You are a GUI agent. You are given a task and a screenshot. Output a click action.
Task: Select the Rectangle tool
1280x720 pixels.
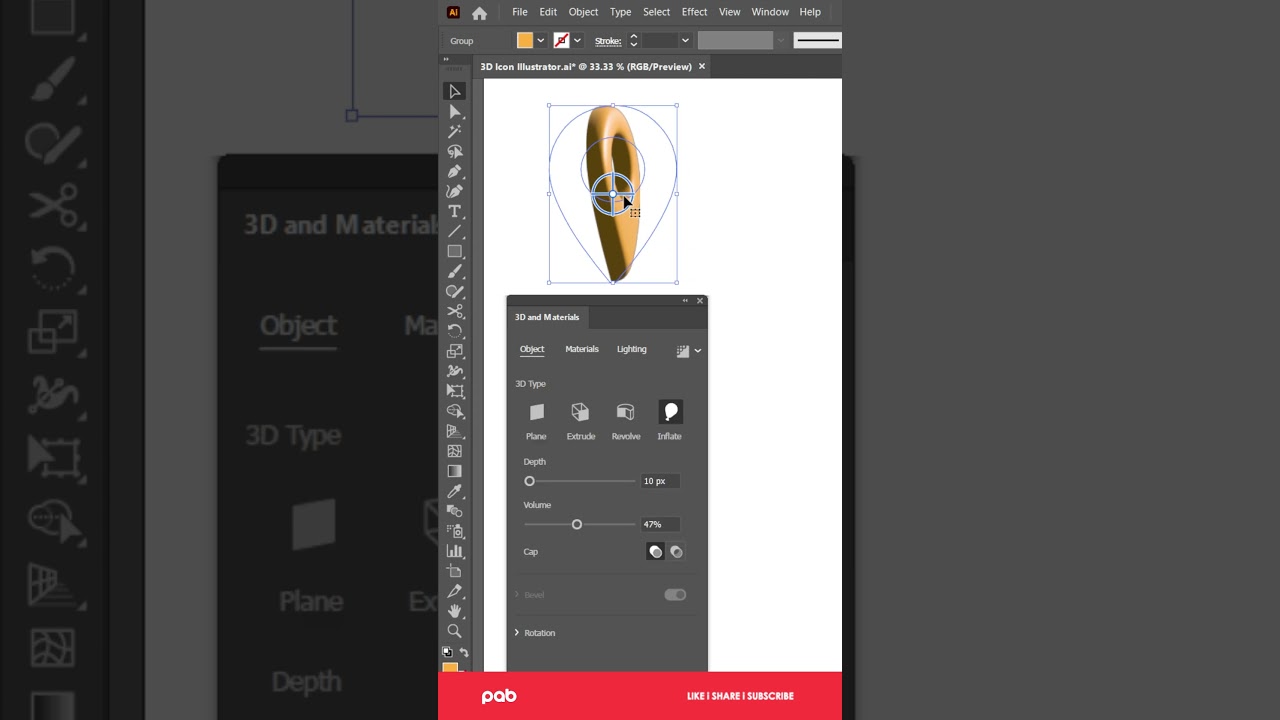[455, 251]
